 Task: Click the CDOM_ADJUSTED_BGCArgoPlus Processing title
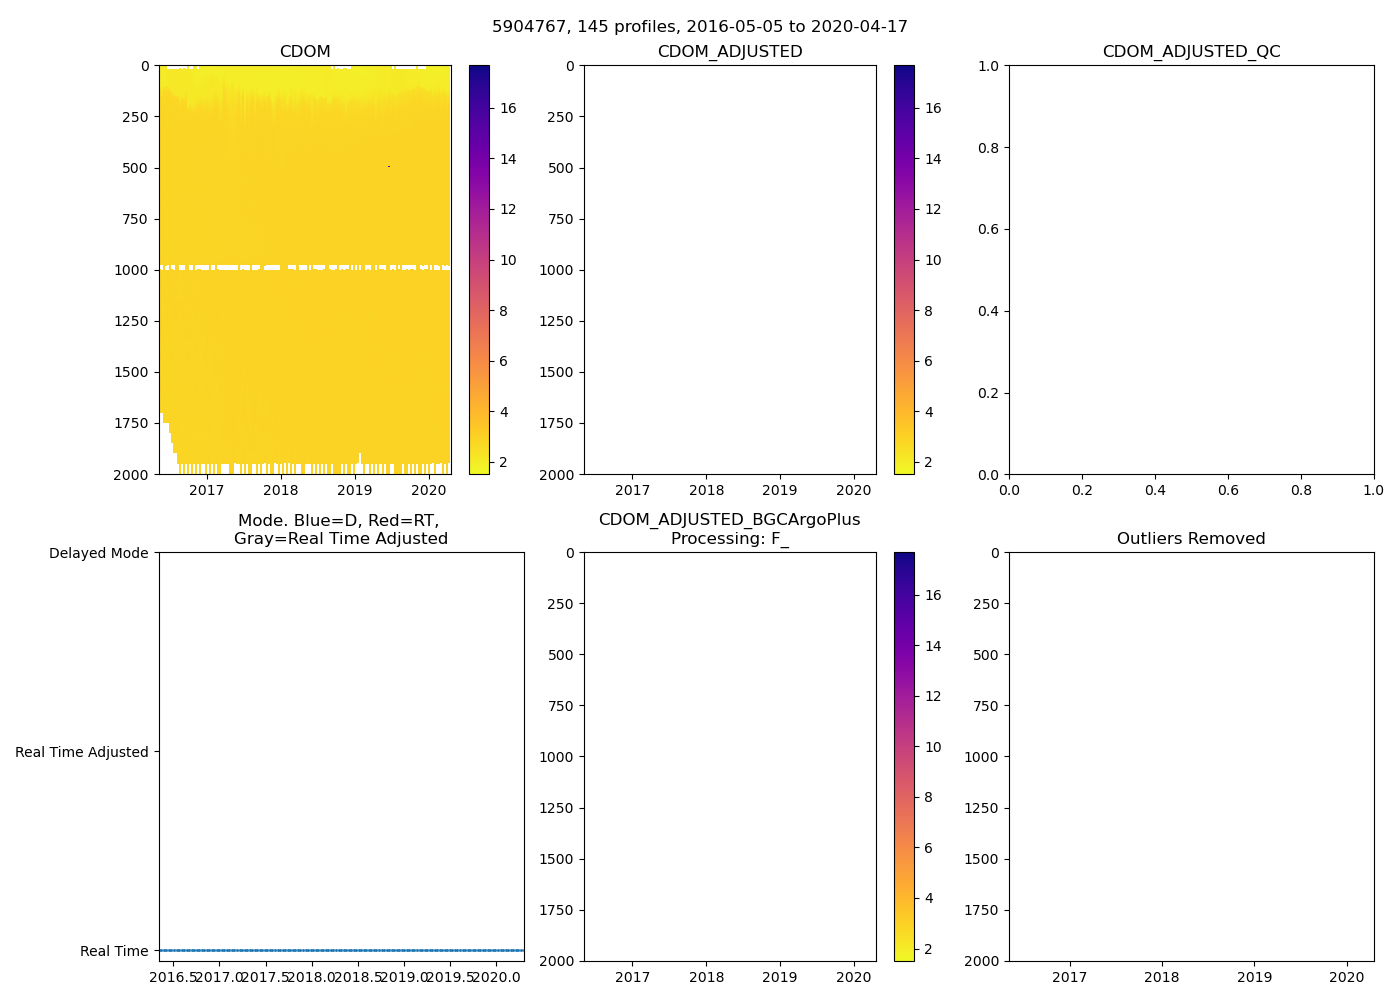point(729,530)
